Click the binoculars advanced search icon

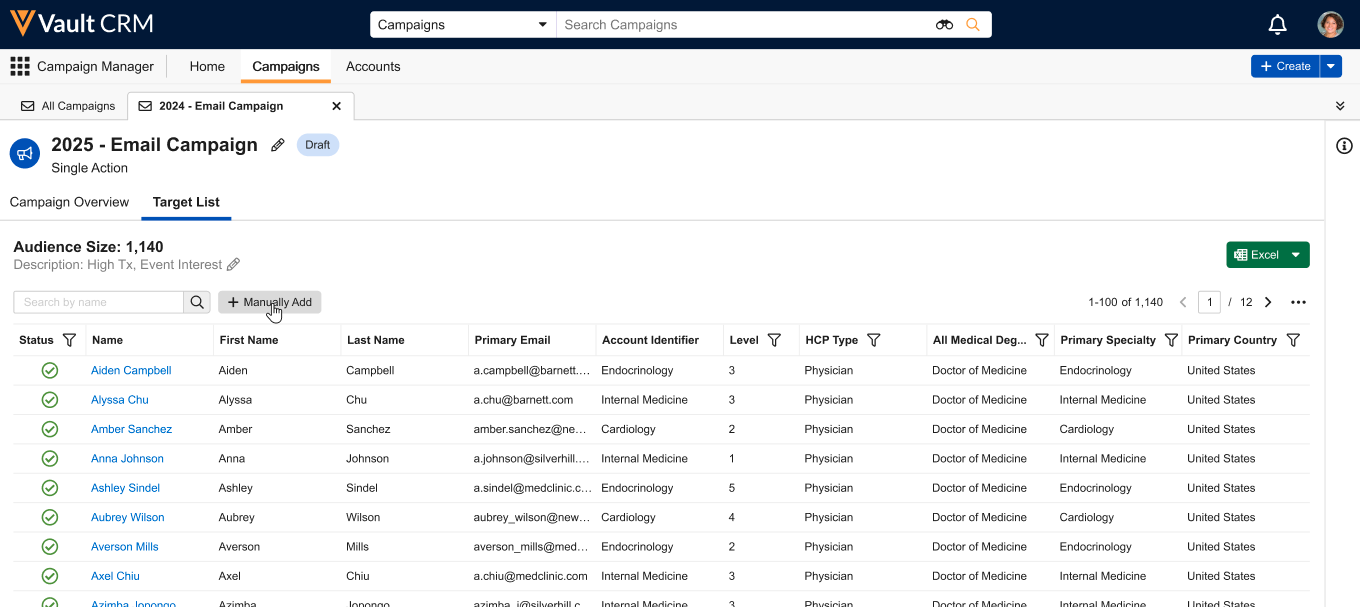click(x=944, y=25)
